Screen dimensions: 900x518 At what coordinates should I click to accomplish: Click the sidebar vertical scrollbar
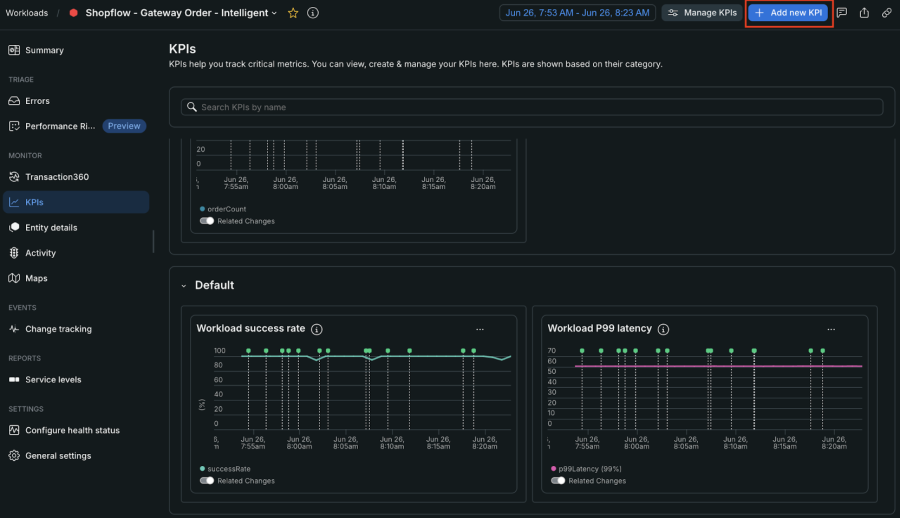pyautogui.click(x=153, y=241)
